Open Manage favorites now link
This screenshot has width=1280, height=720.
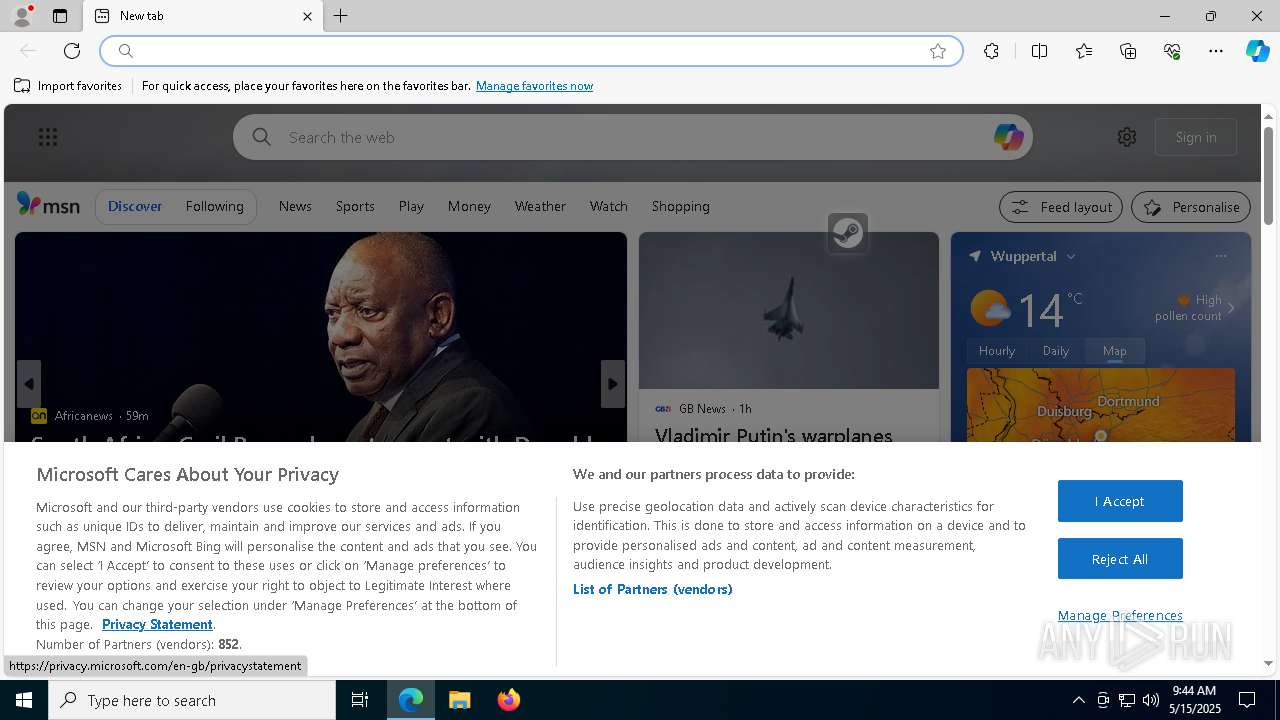pos(534,86)
